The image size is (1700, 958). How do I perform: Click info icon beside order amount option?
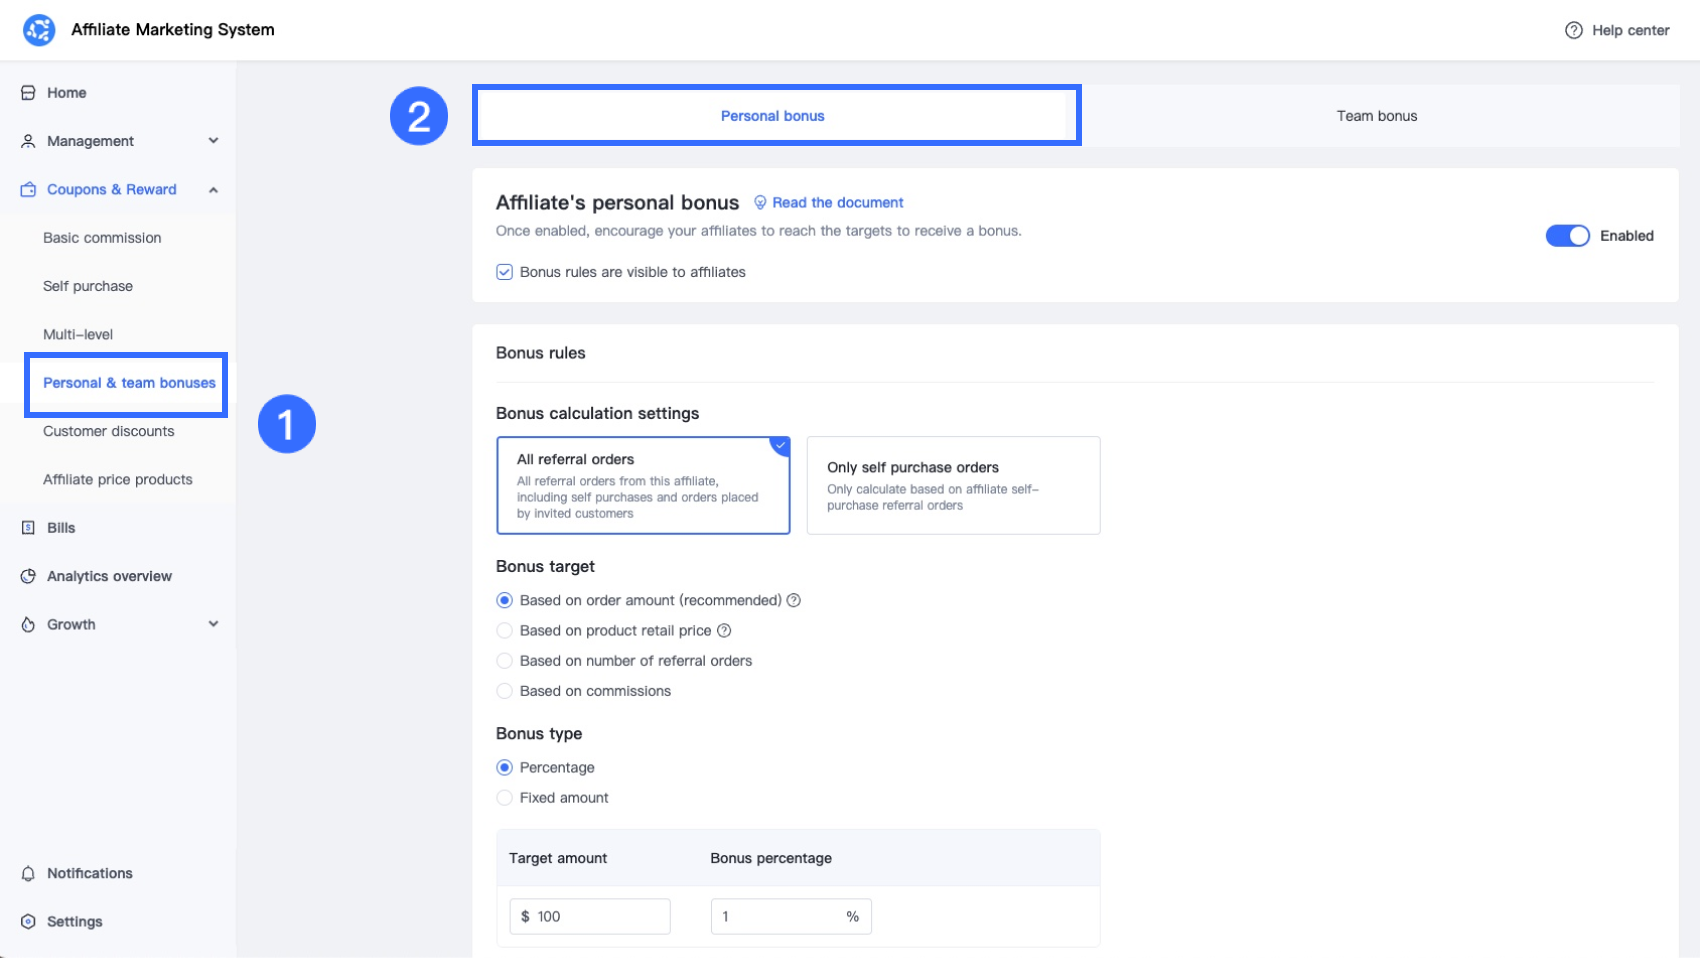[794, 600]
